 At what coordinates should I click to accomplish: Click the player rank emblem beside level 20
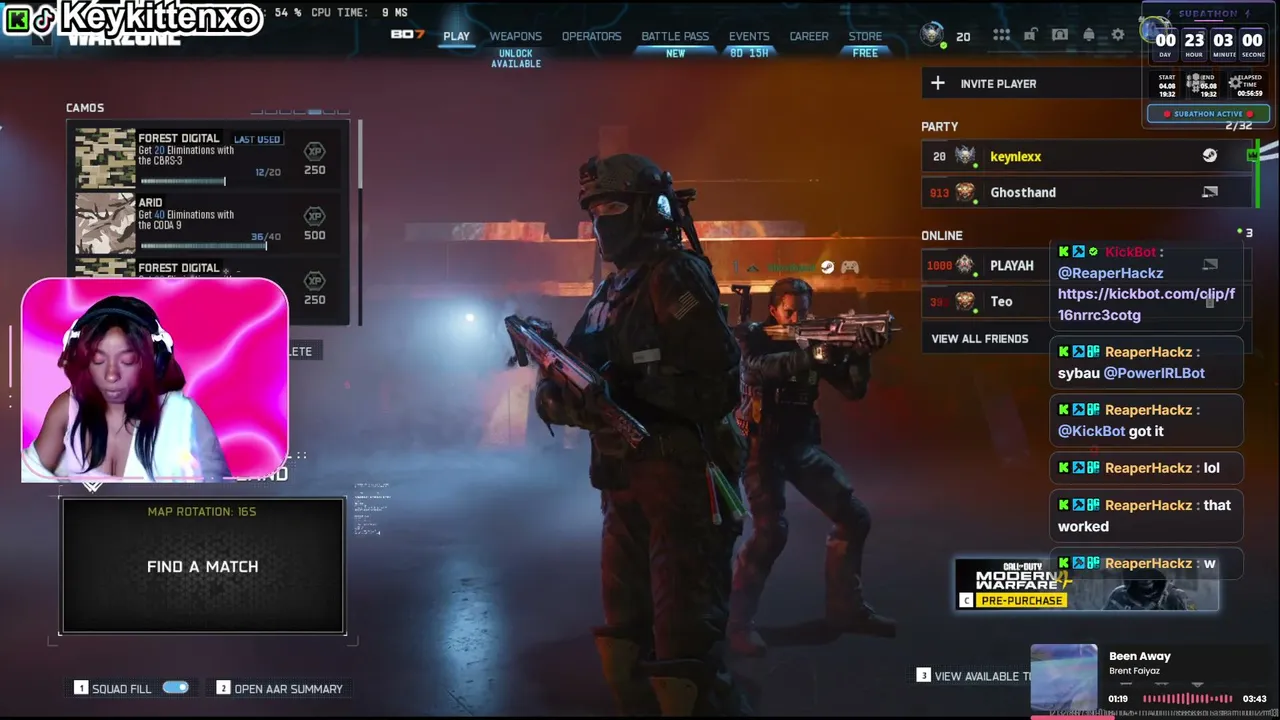933,35
